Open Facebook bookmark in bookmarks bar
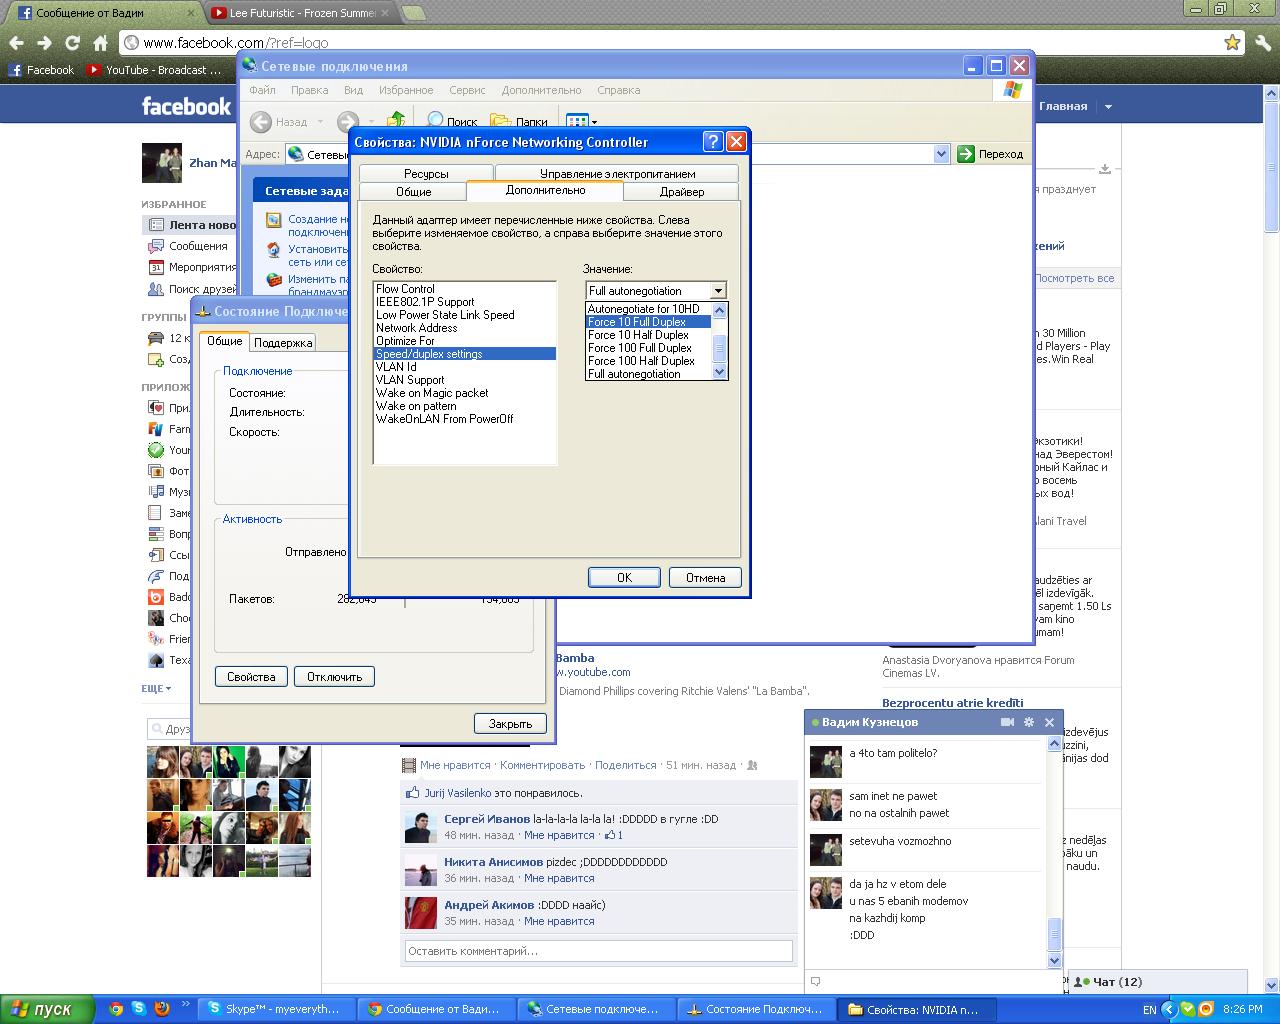1280x1024 pixels. [x=41, y=70]
